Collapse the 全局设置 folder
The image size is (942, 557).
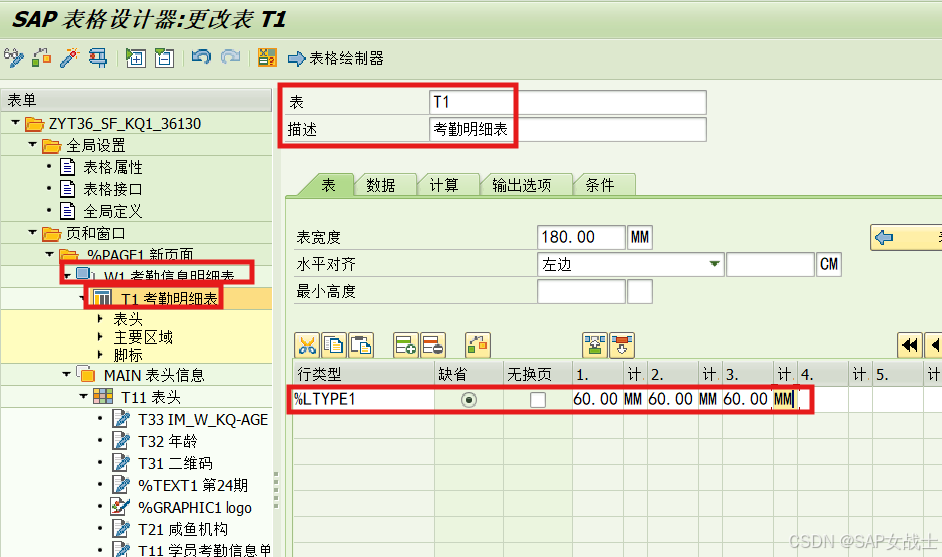[32, 144]
